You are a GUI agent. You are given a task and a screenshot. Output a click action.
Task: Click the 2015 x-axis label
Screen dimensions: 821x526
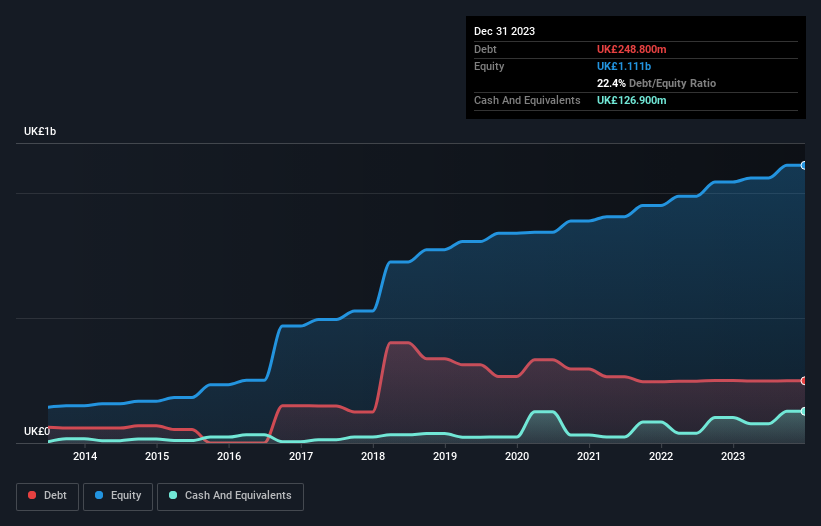(x=157, y=456)
